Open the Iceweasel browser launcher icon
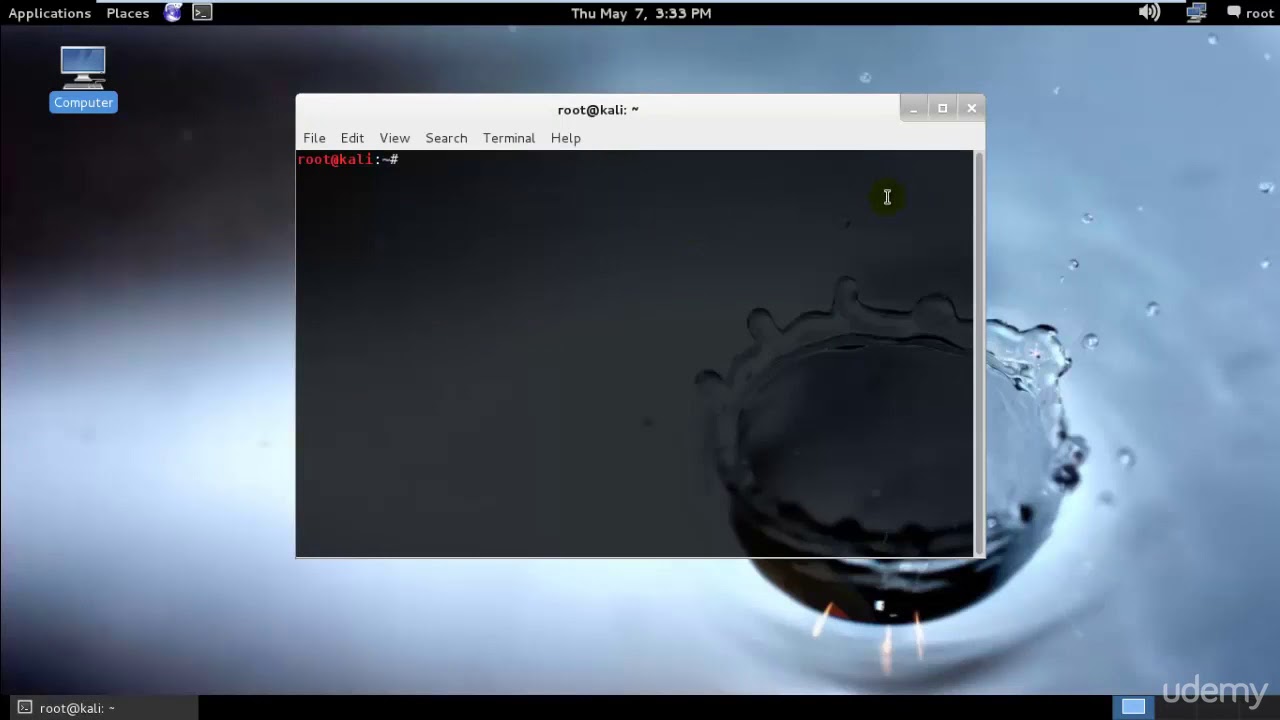Viewport: 1280px width, 720px height. point(173,13)
